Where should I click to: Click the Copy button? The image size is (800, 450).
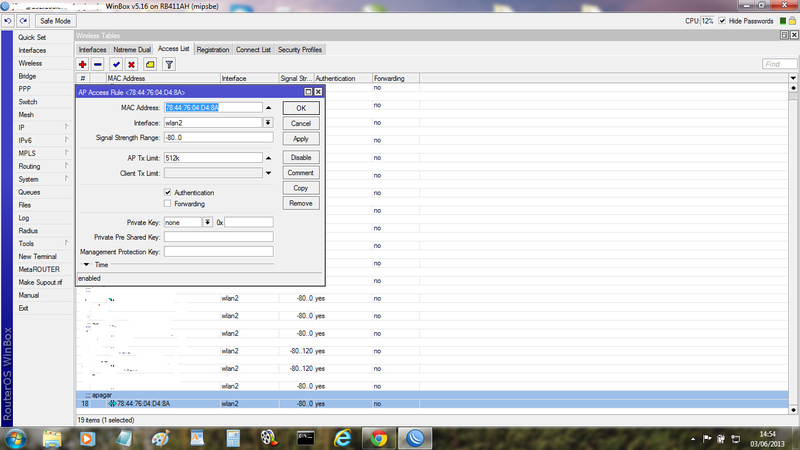[301, 188]
